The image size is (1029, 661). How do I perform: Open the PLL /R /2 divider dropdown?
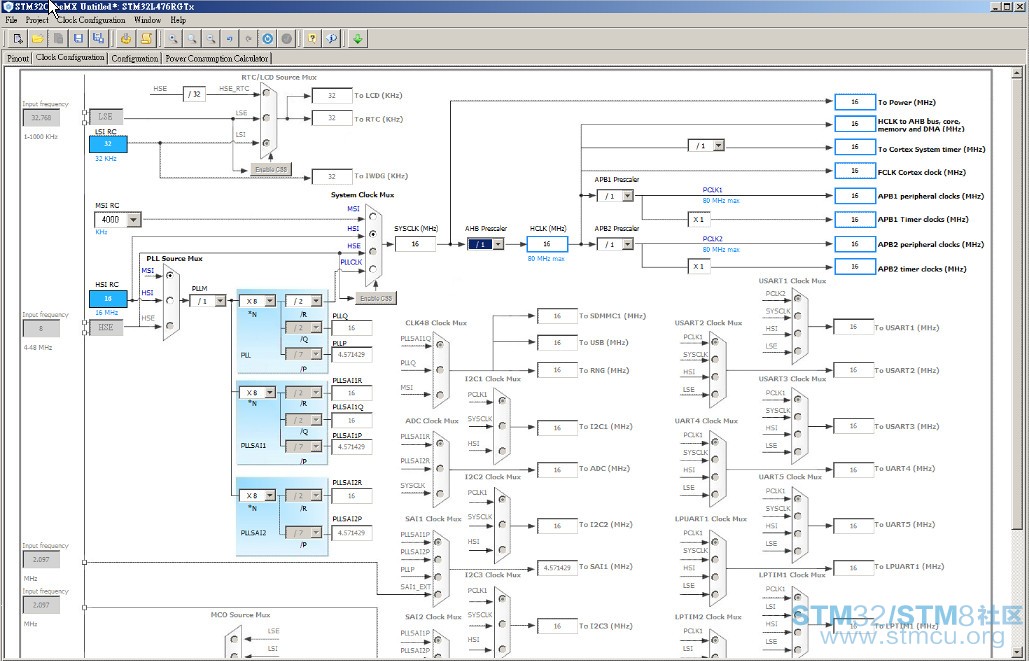click(x=316, y=301)
